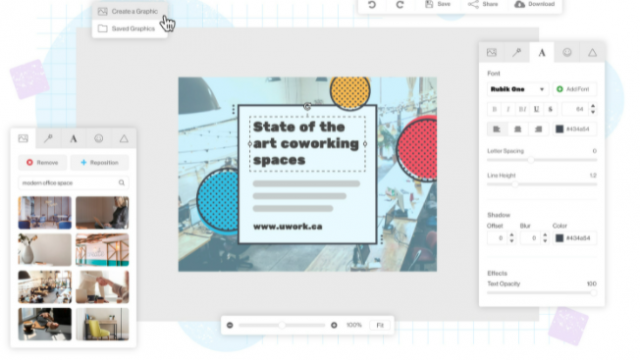Open the emoji tab in right panel

pyautogui.click(x=567, y=52)
